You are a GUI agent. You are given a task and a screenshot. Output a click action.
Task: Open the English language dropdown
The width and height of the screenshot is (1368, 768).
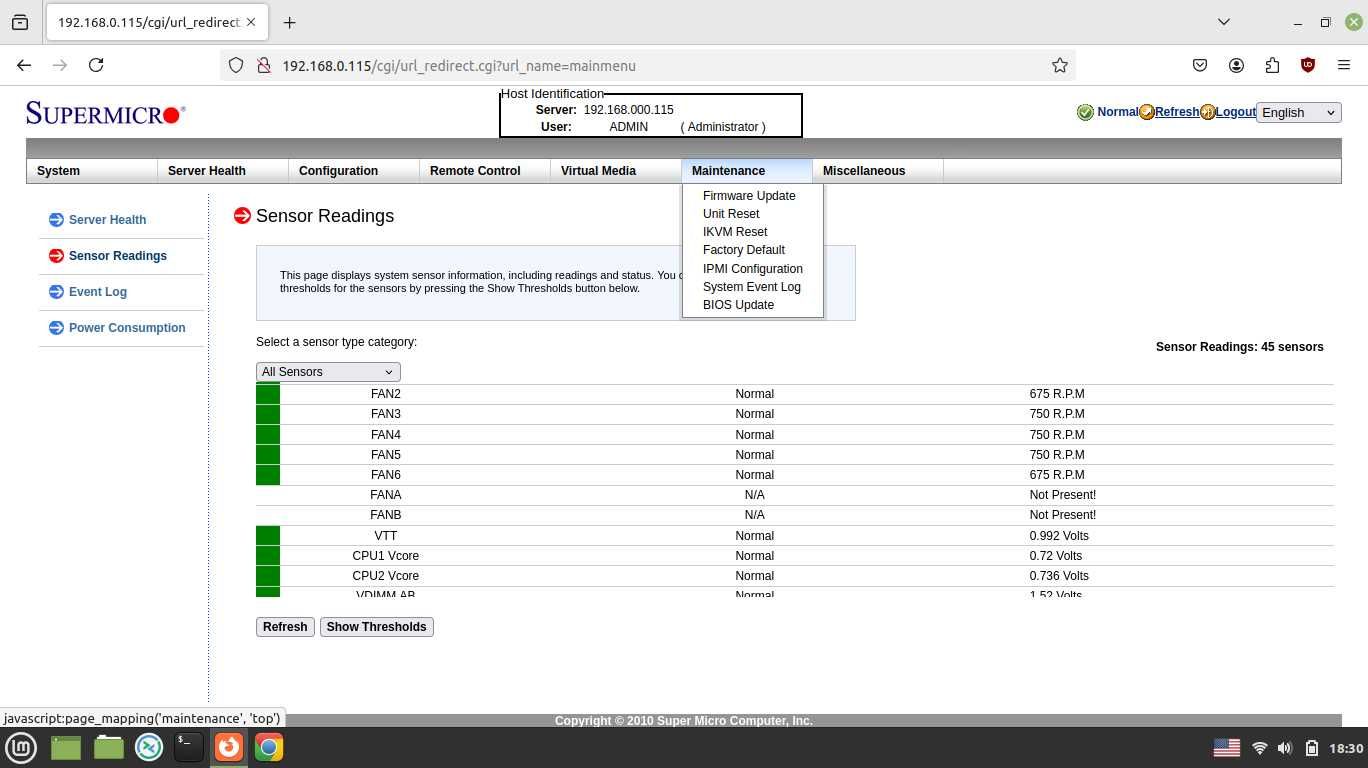(1298, 112)
